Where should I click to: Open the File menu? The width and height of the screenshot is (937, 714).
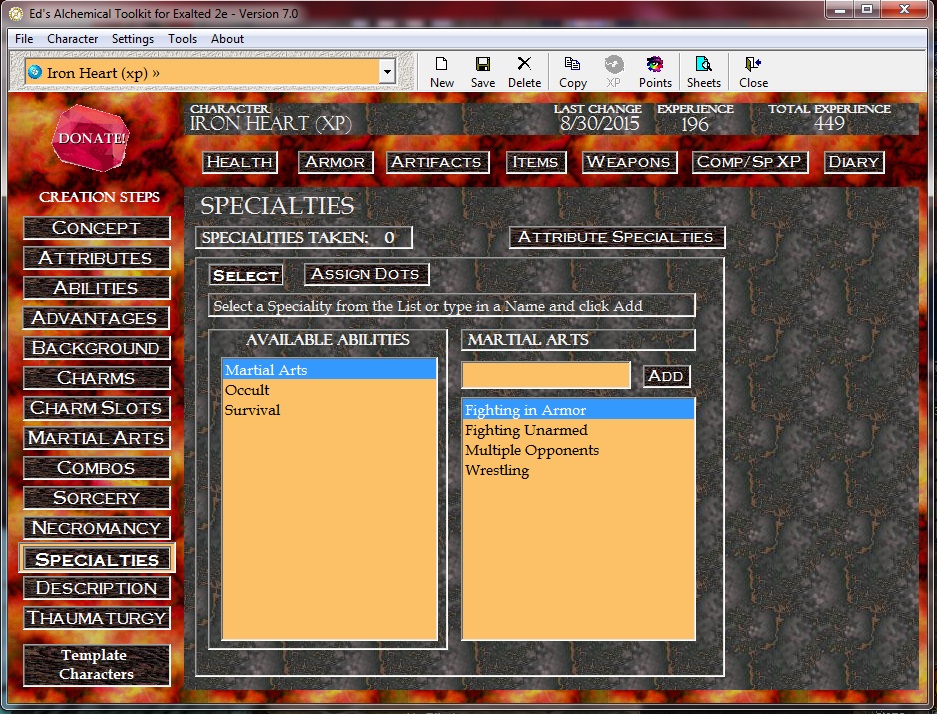coord(24,39)
